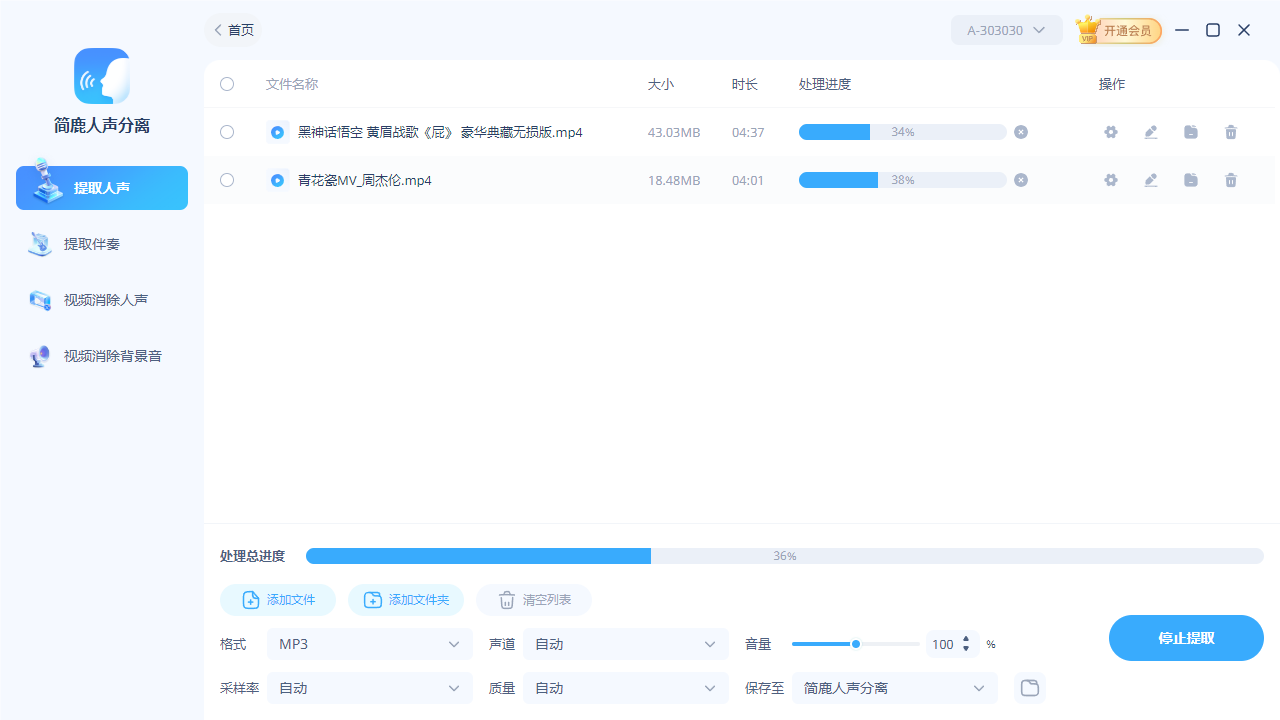Select checkbox for 青花瓷MV file row
Viewport: 1280px width, 720px height.
click(227, 180)
